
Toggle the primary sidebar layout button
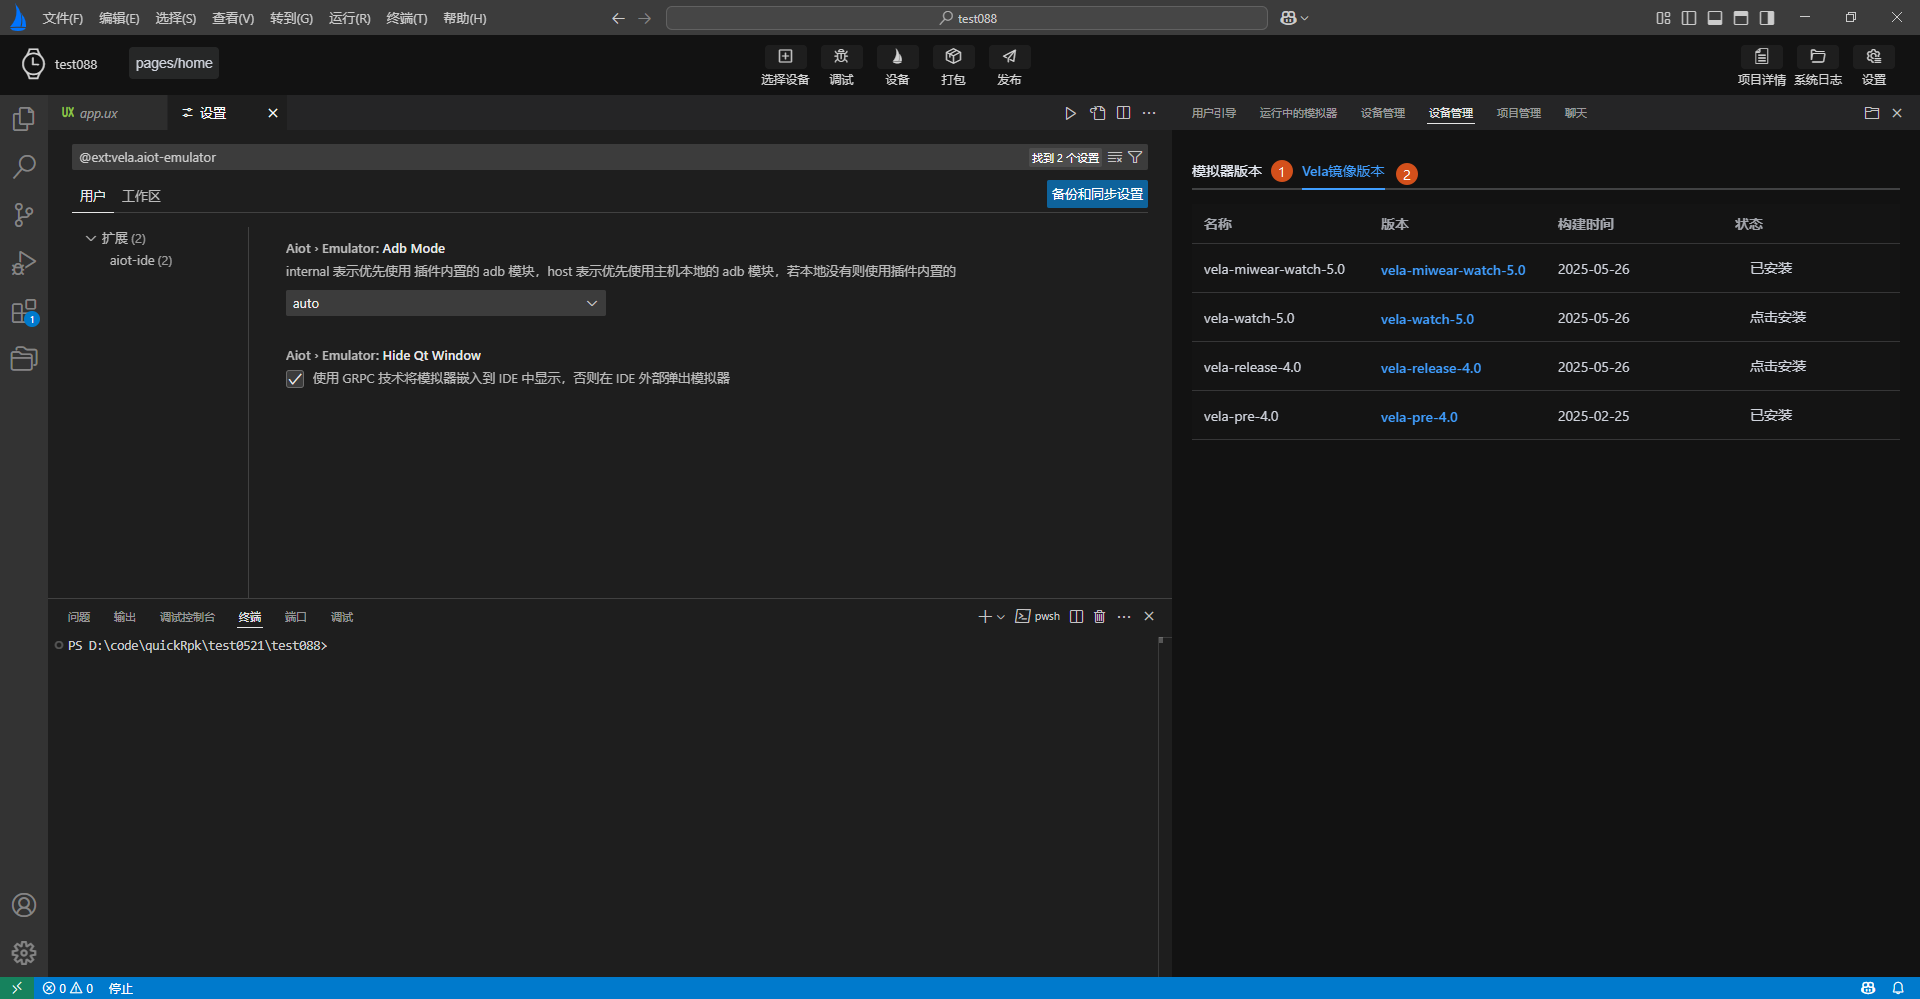(1689, 18)
